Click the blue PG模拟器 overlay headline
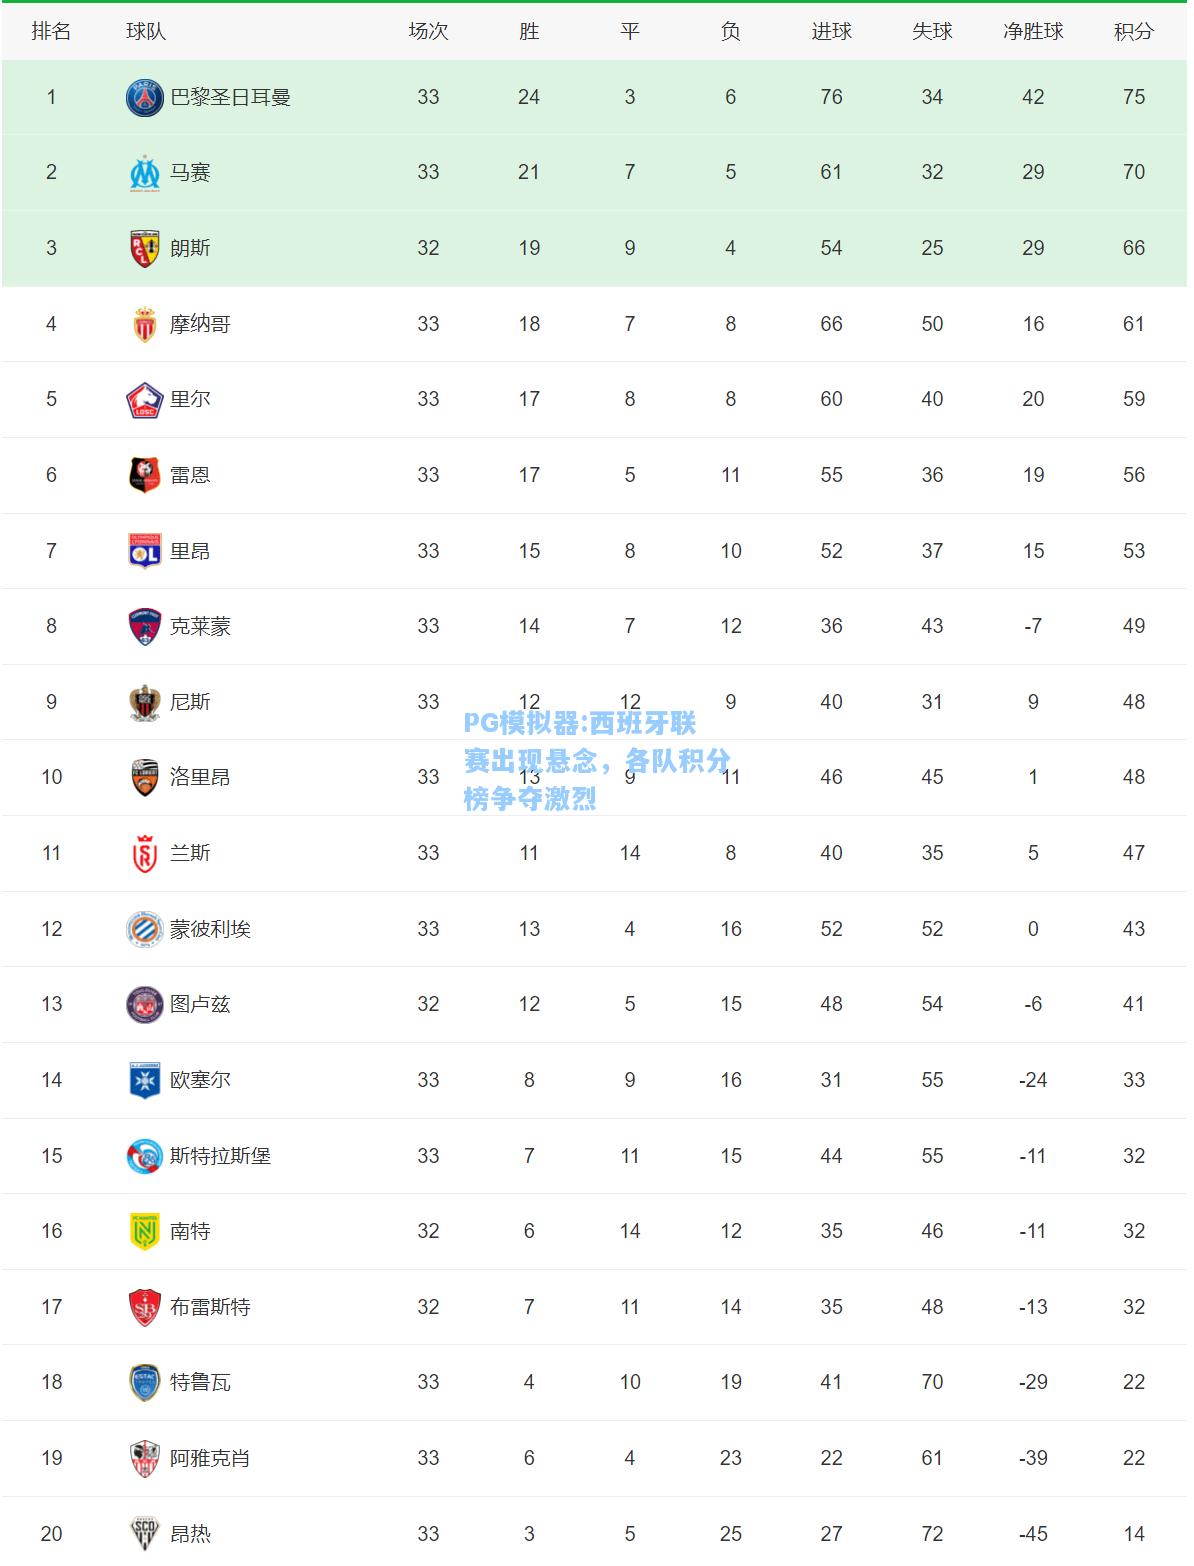The image size is (1194, 1566). click(x=597, y=761)
